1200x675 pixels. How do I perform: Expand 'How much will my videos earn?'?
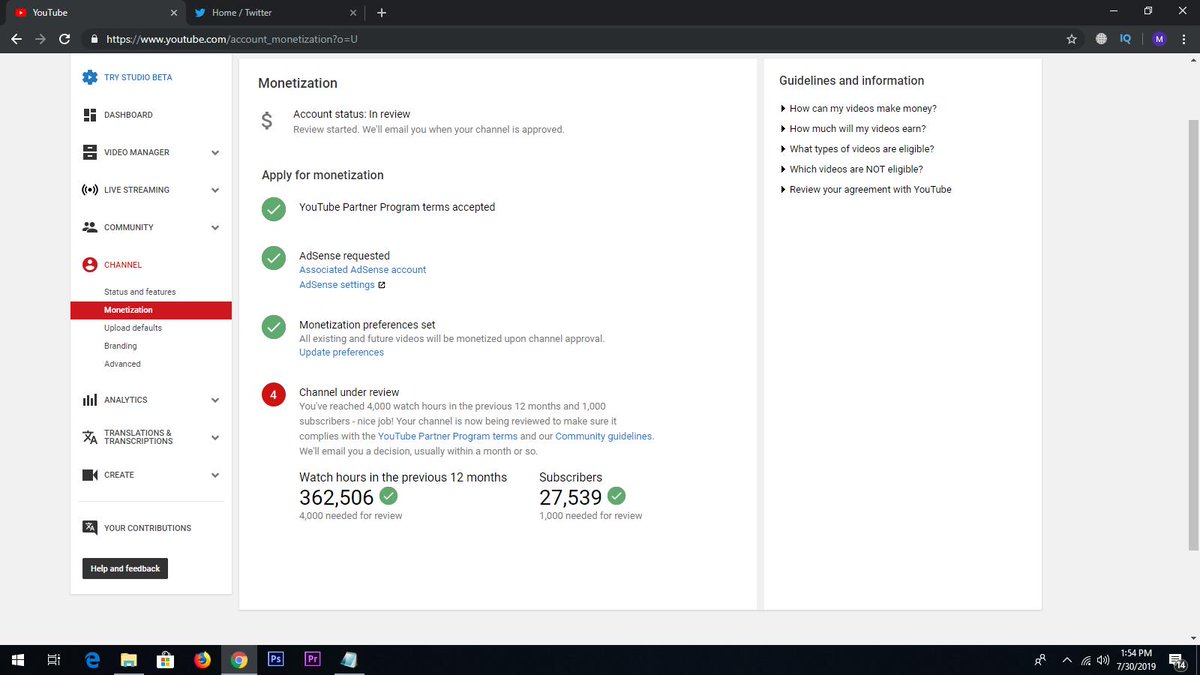pyautogui.click(x=853, y=128)
